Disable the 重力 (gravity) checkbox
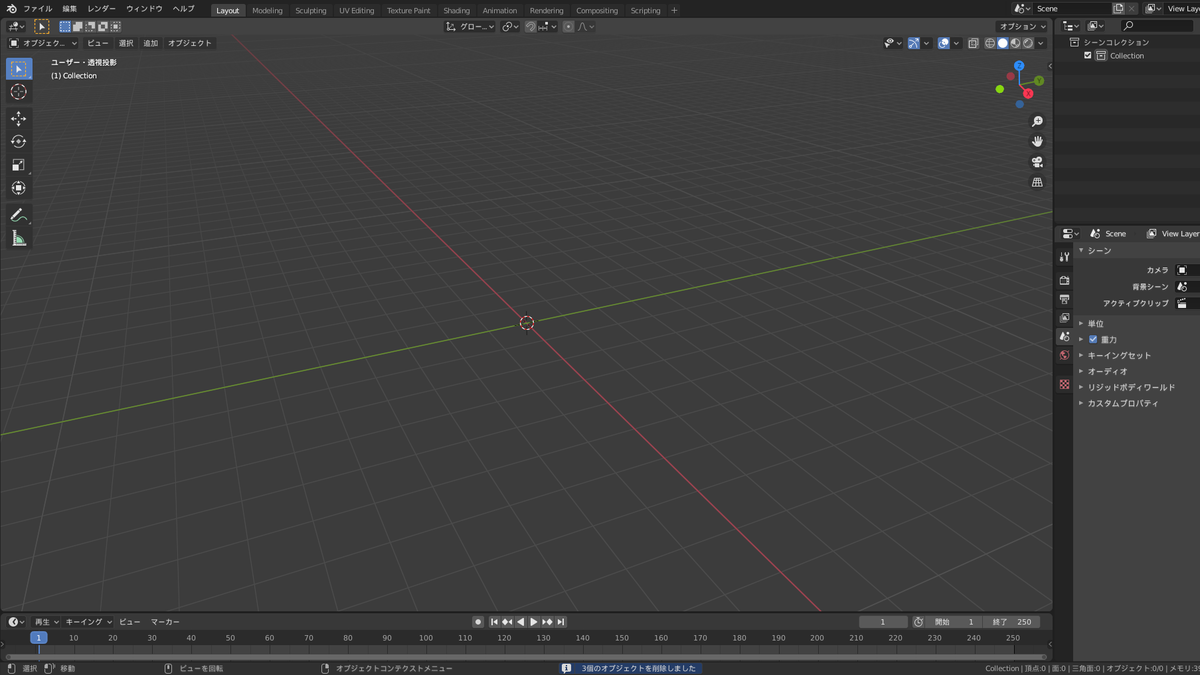This screenshot has height=675, width=1200. click(x=1093, y=339)
